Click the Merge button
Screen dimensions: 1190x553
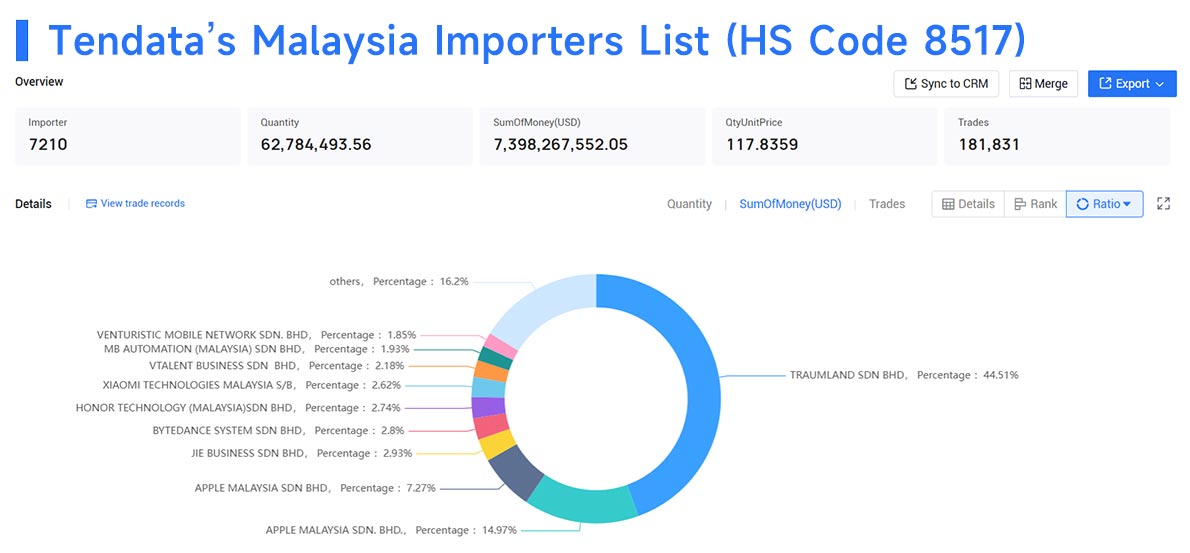[x=1044, y=83]
